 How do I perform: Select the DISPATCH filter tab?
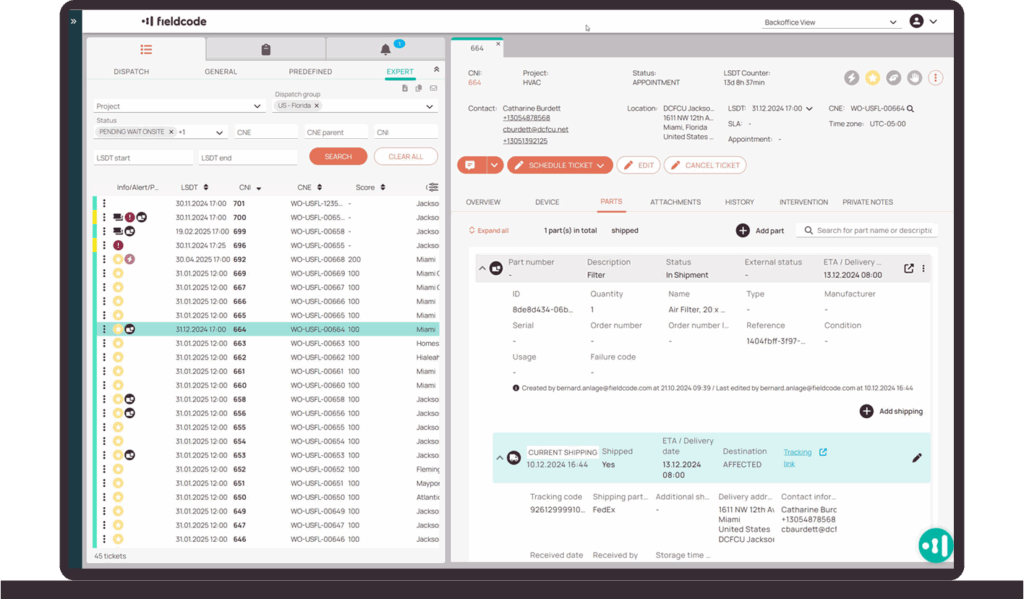coord(131,72)
